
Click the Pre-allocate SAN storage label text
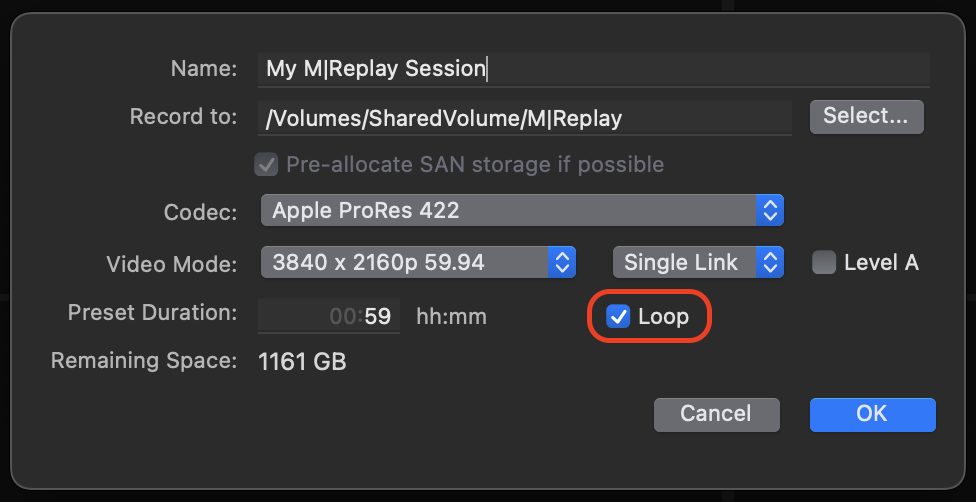(475, 164)
